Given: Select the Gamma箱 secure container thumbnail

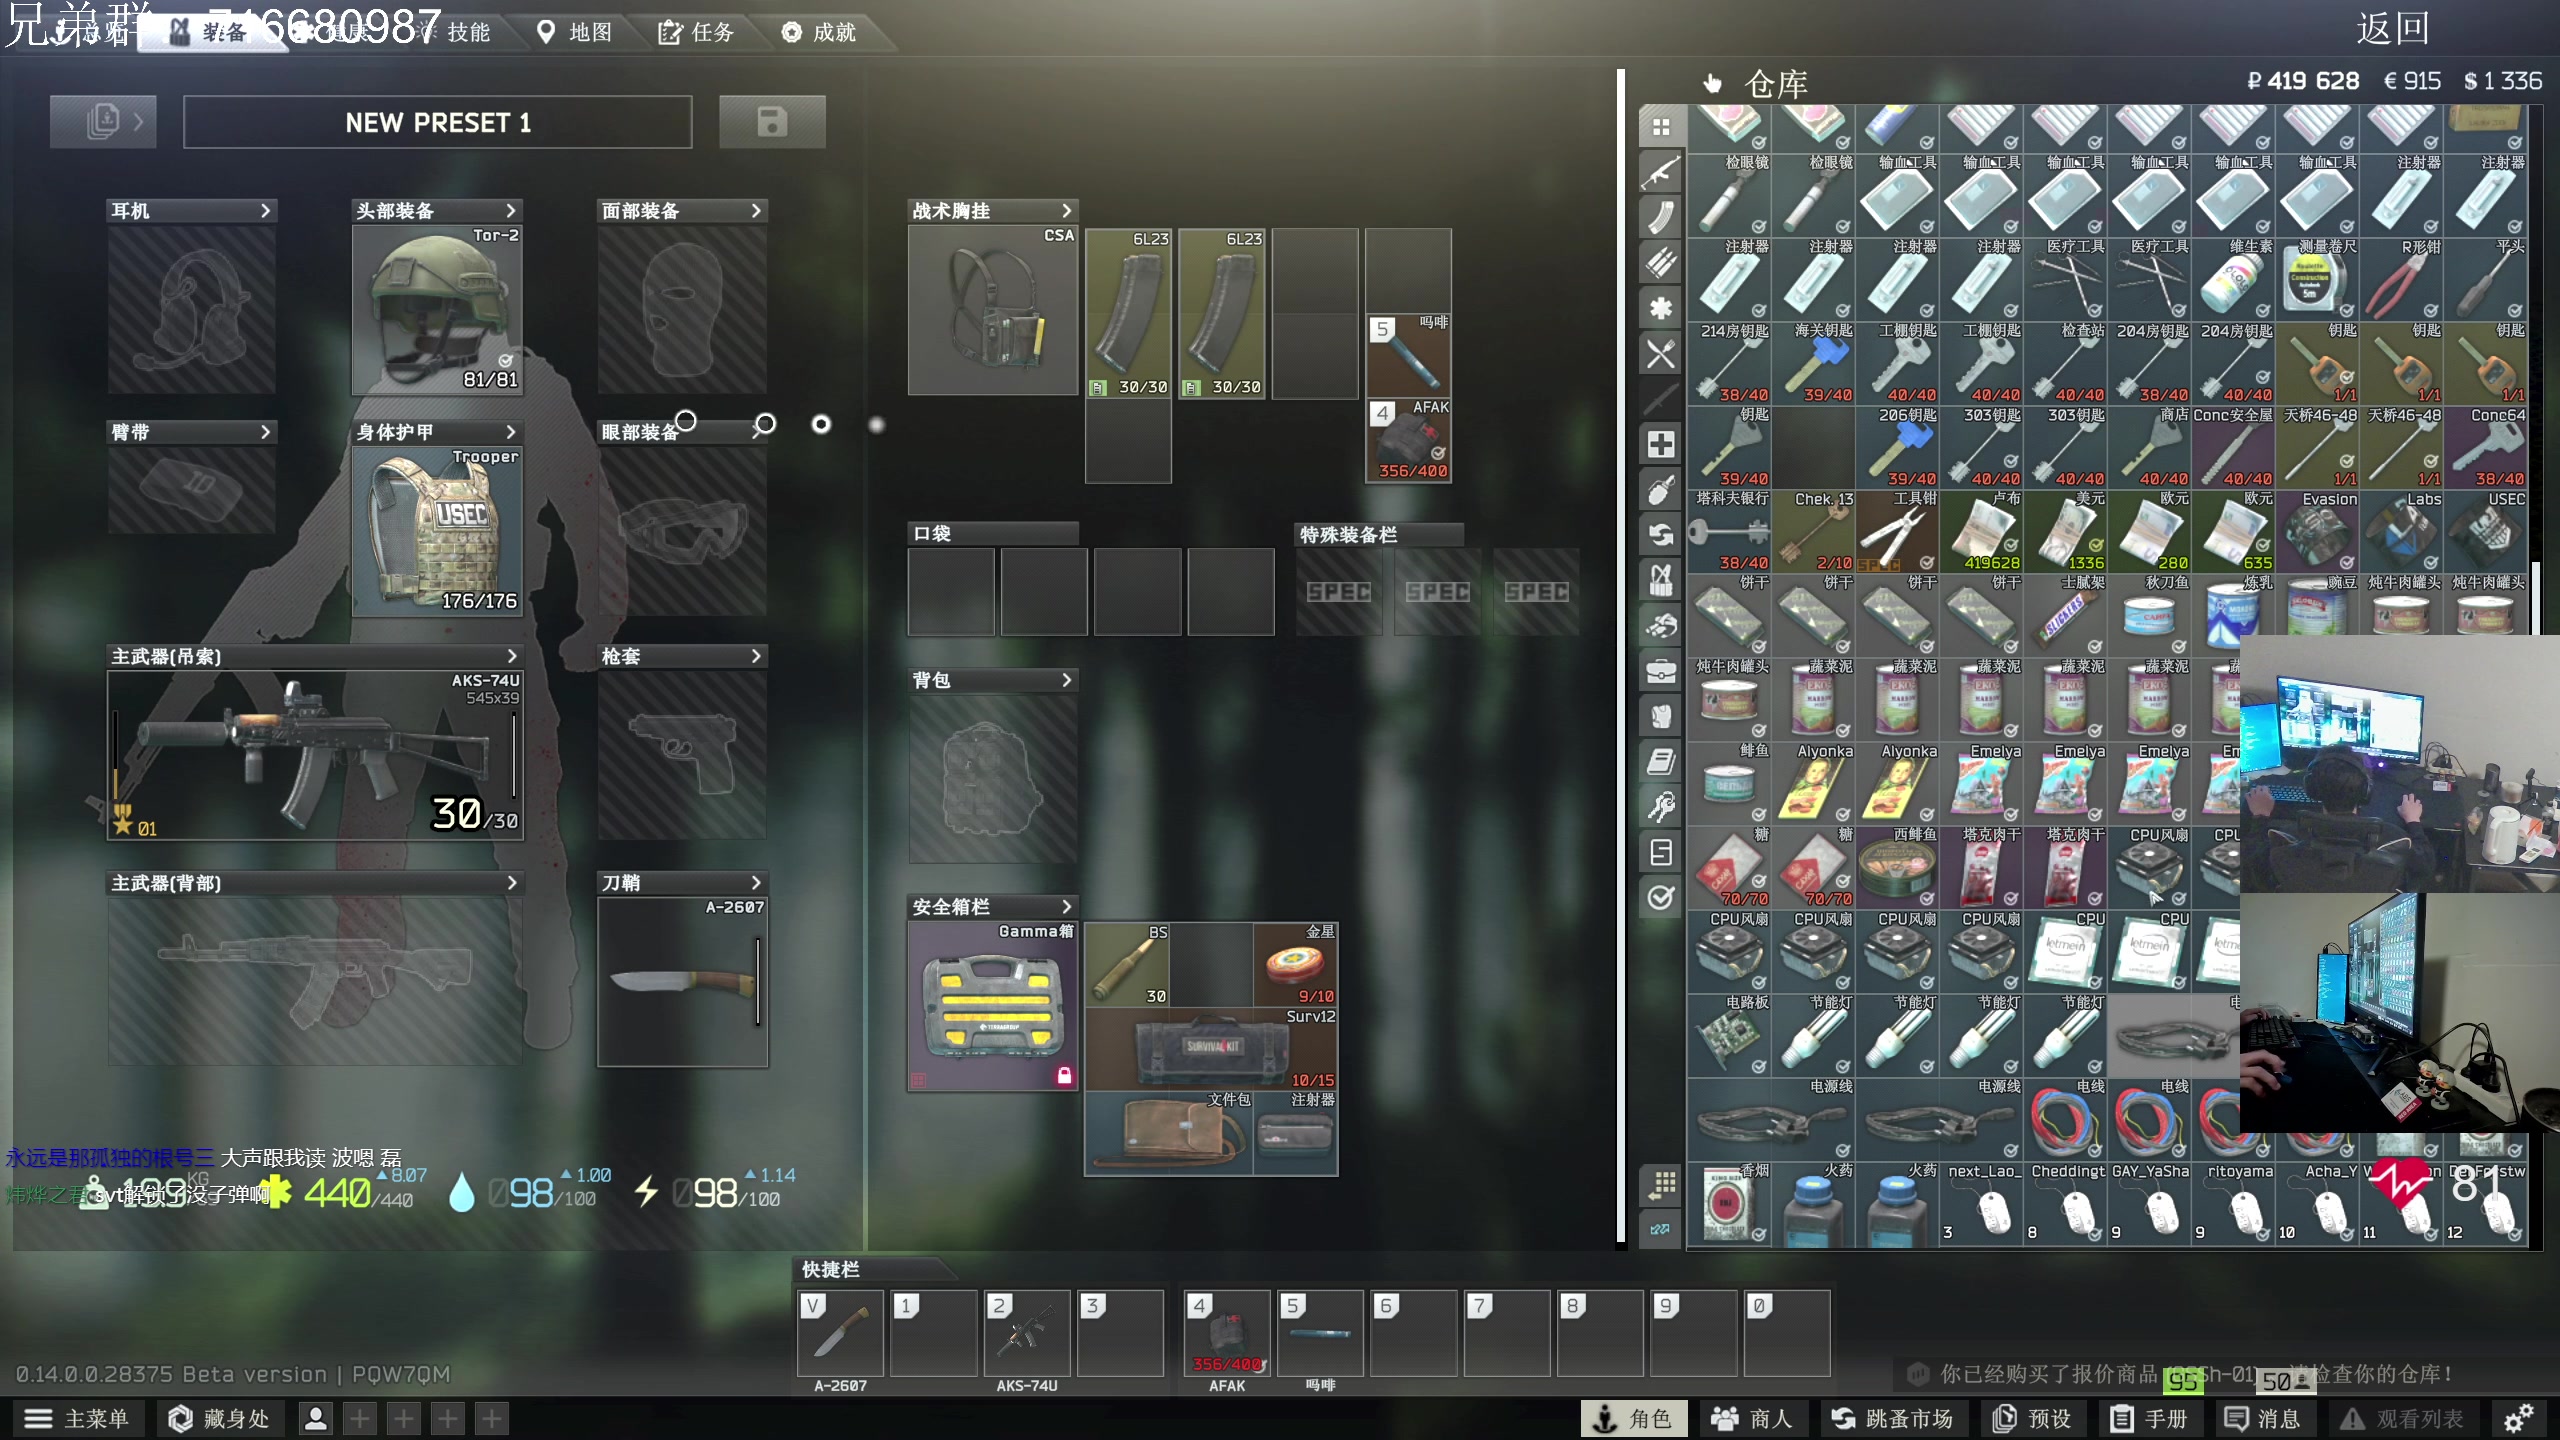Looking at the screenshot, I should pyautogui.click(x=992, y=1006).
